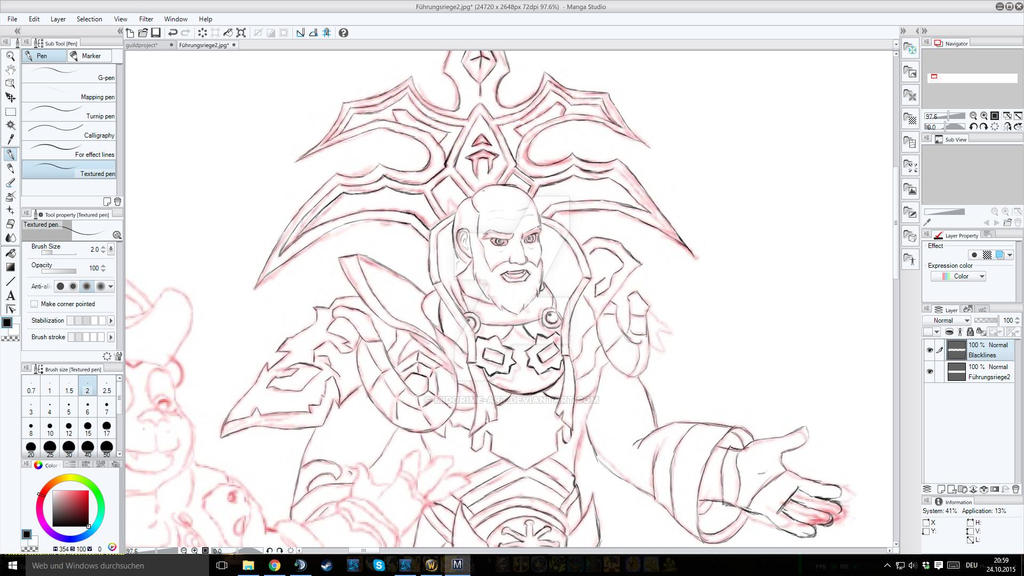Open the Filter menu

point(146,19)
